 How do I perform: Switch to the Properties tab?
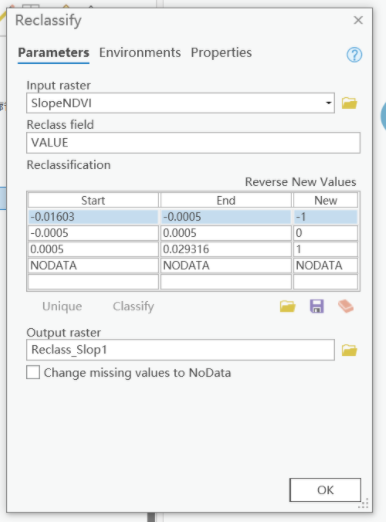(221, 53)
